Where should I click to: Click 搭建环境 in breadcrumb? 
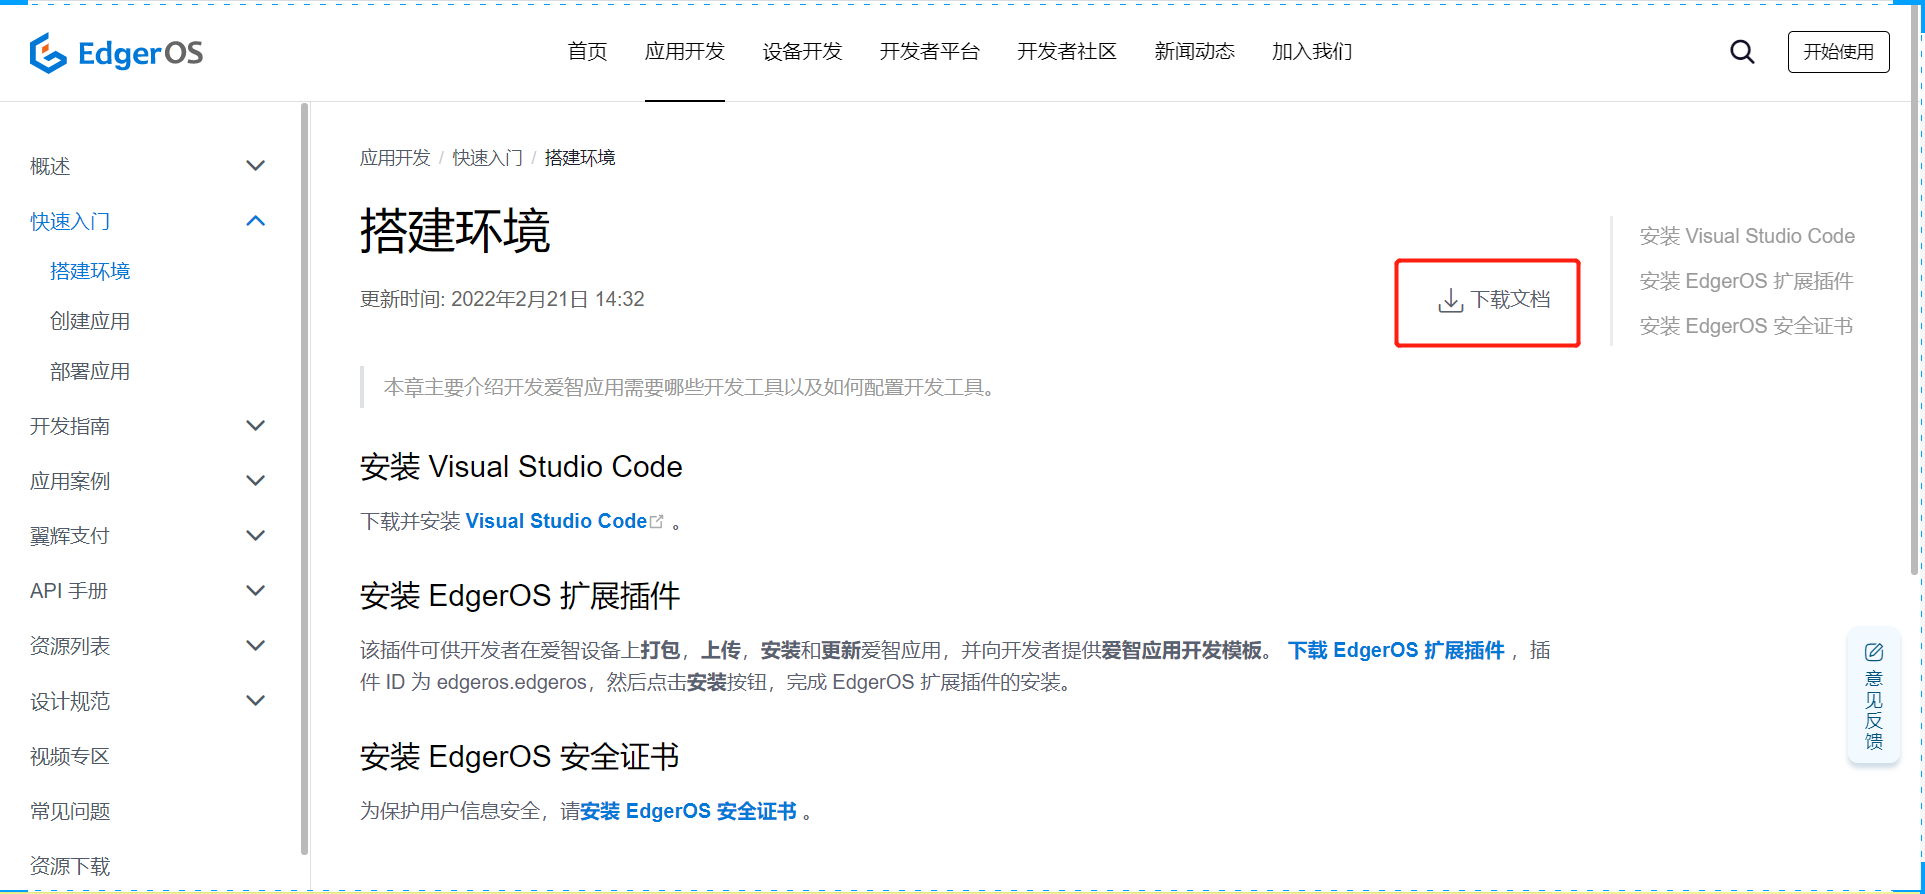(580, 158)
